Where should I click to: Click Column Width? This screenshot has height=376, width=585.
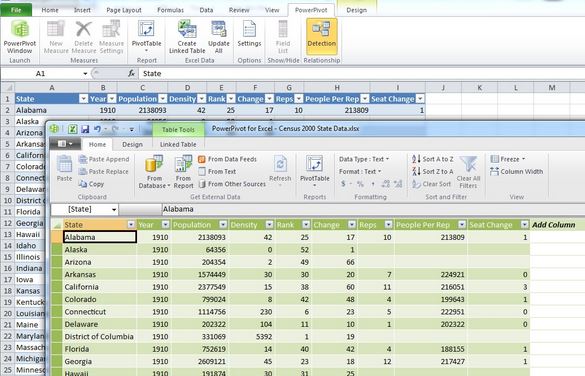[x=517, y=172]
